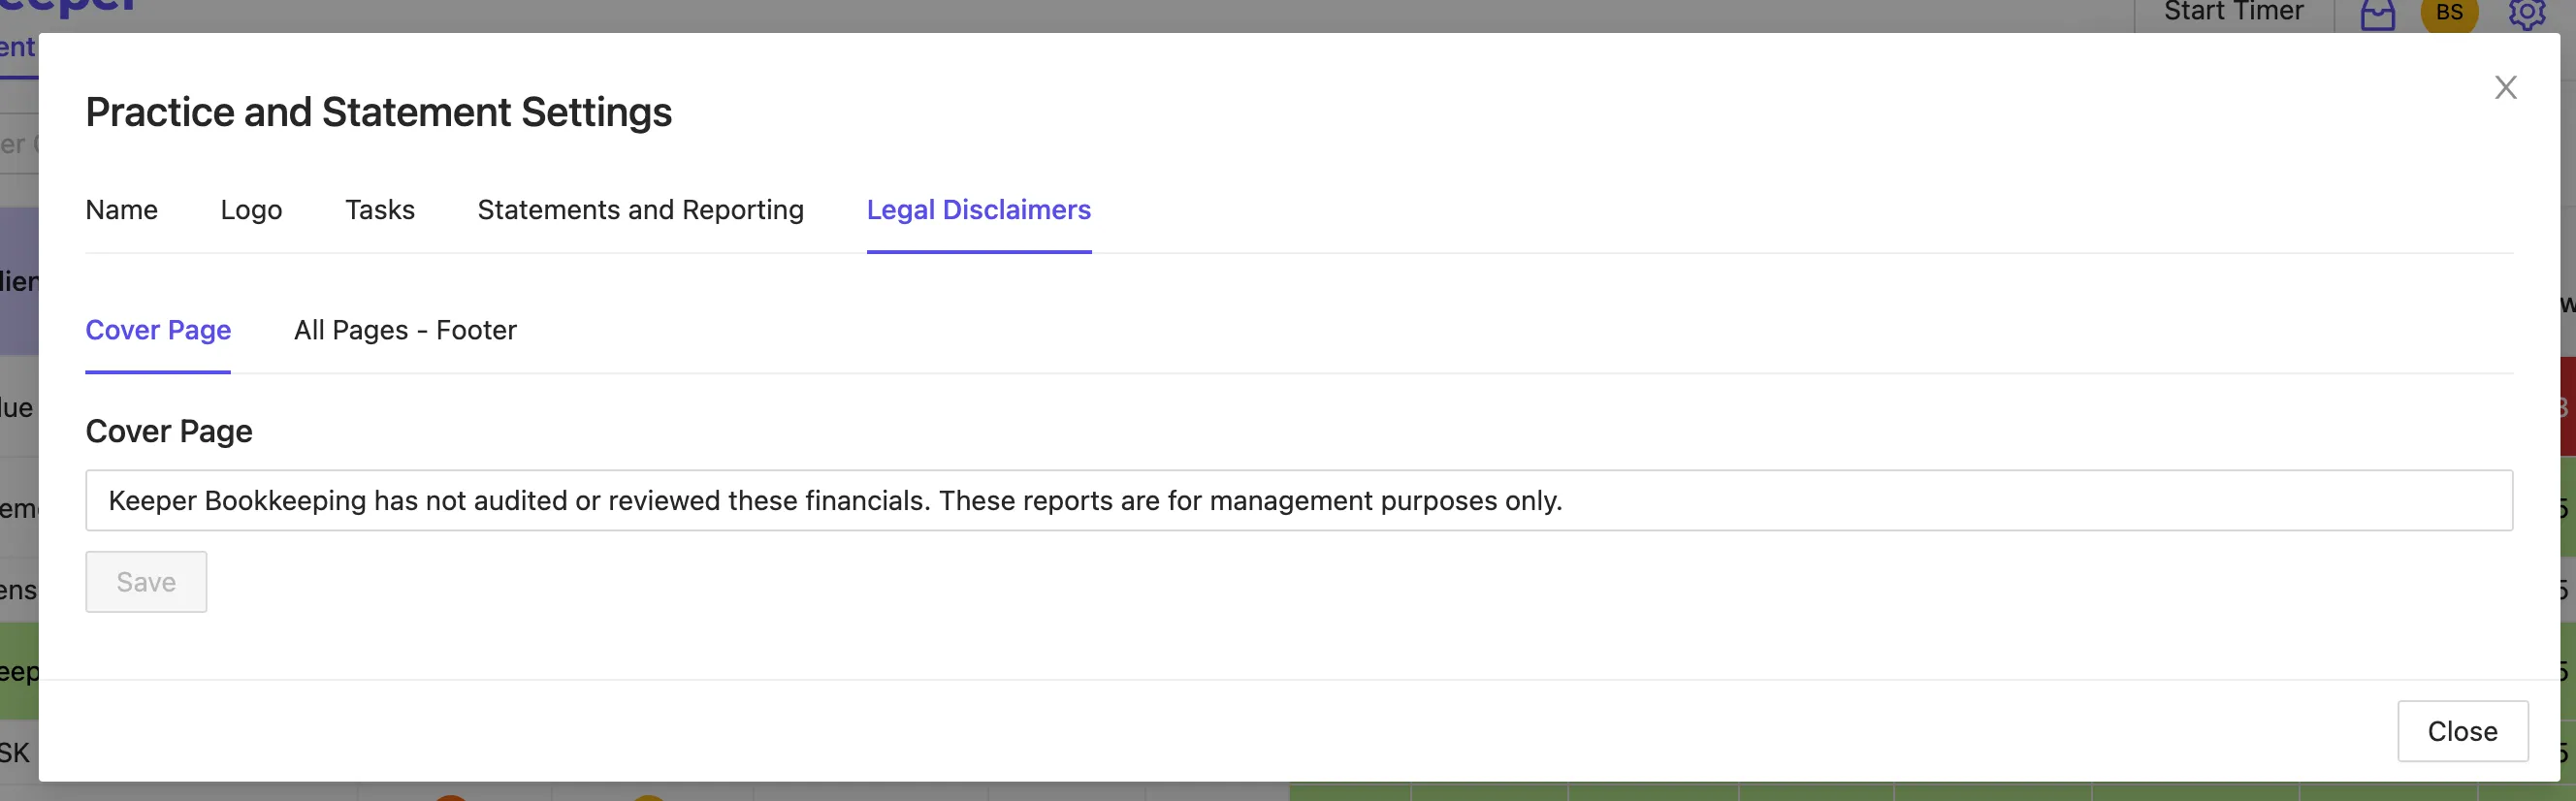Select the Legal Disclaimers tab
2576x801 pixels.
click(978, 210)
